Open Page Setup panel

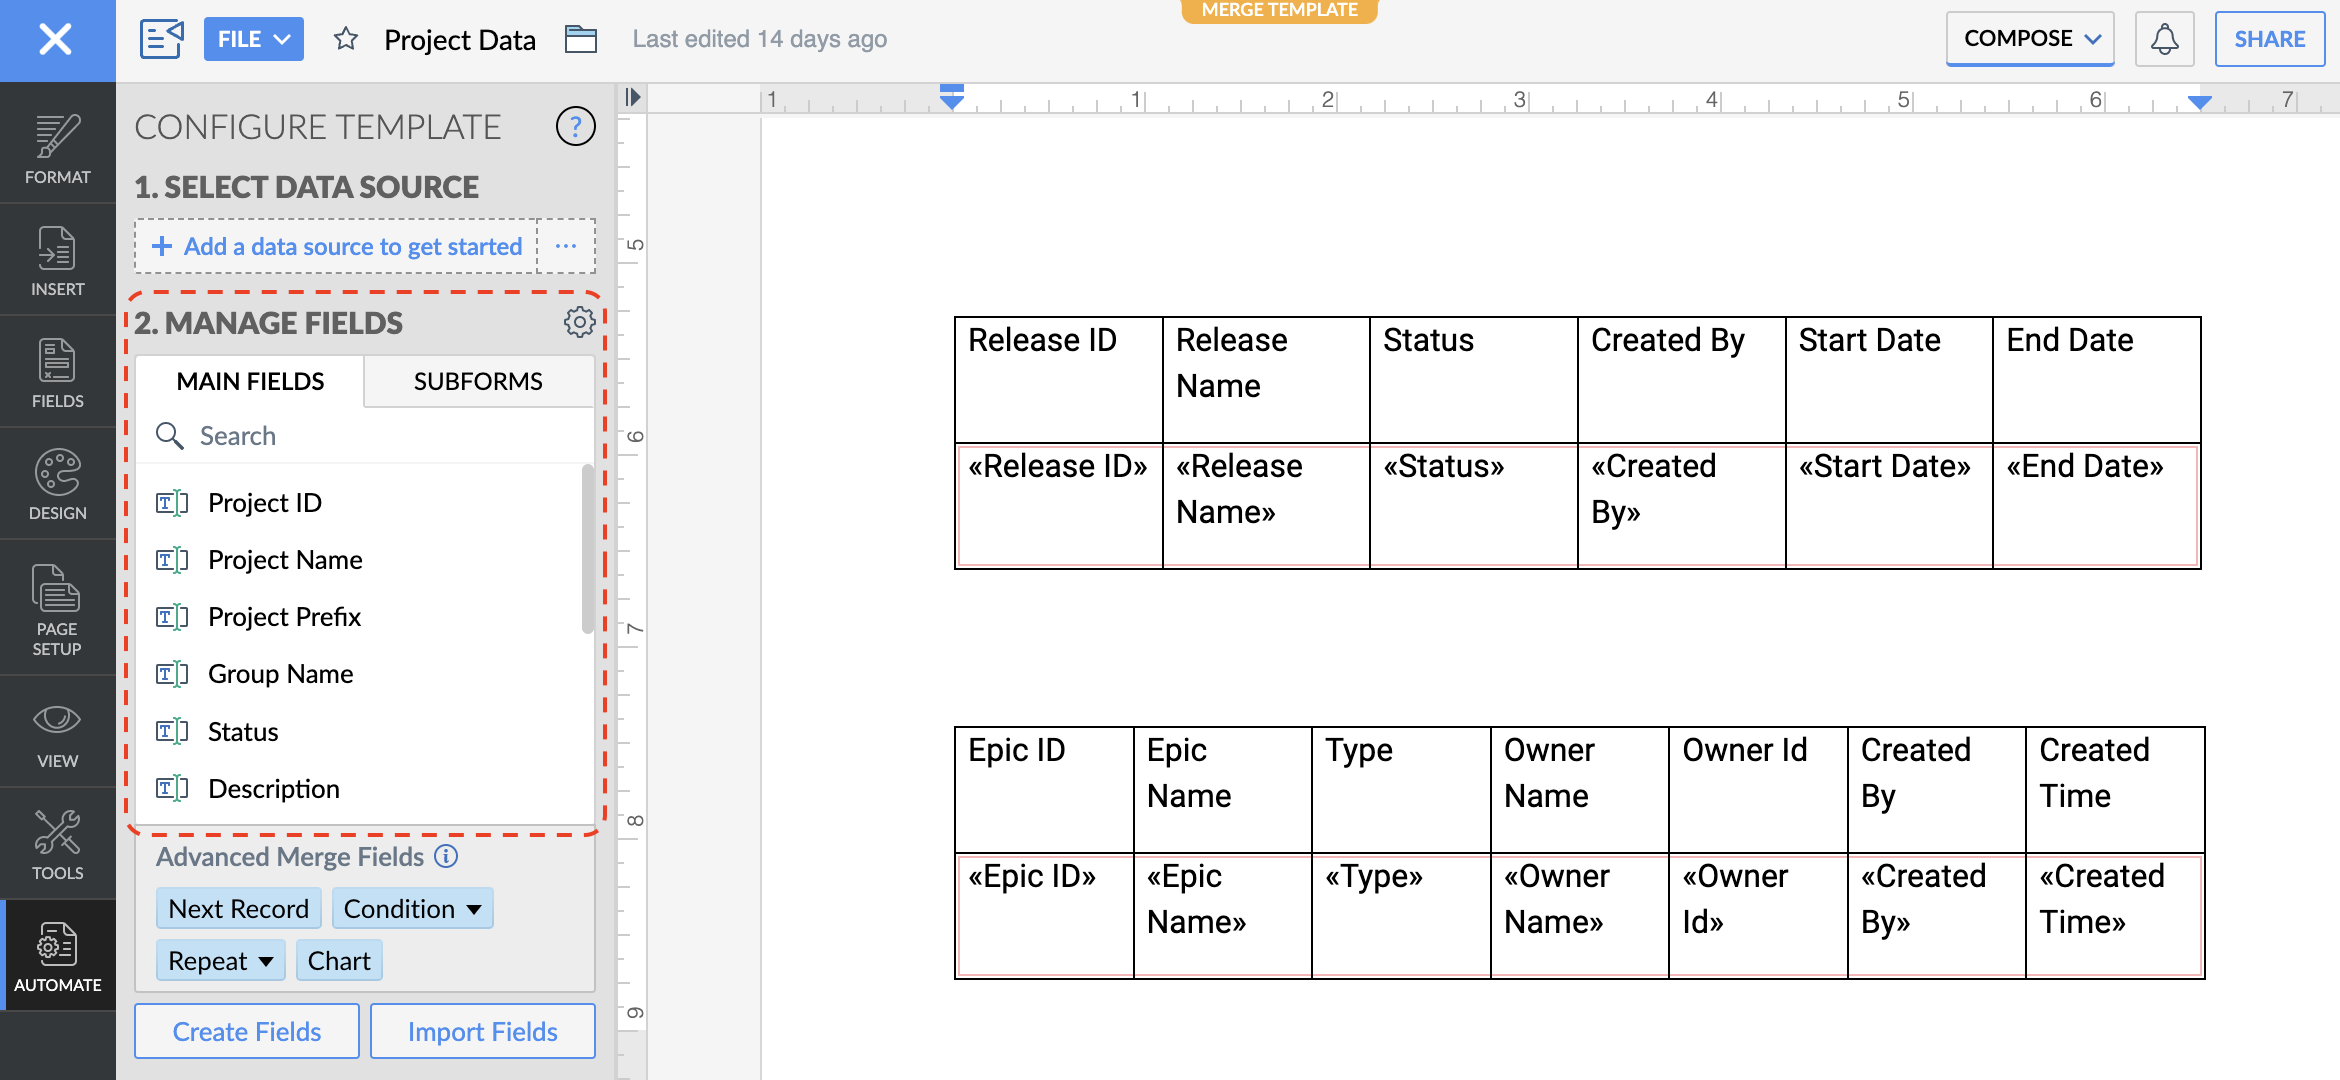click(x=57, y=608)
